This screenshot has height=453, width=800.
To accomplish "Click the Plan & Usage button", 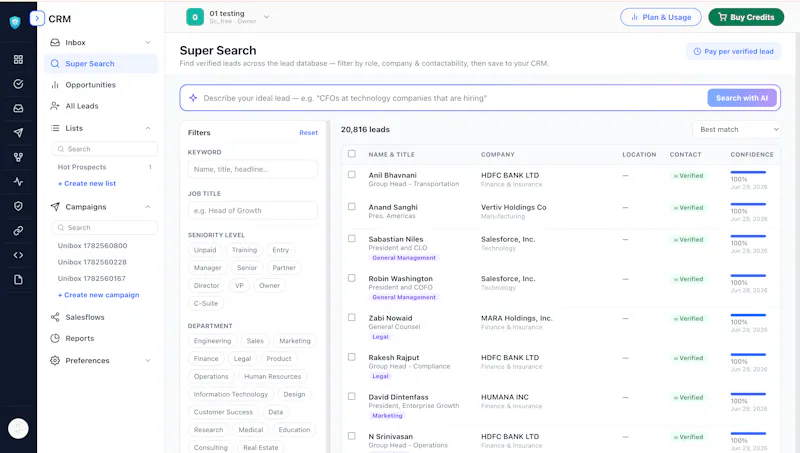I will 661,17.
